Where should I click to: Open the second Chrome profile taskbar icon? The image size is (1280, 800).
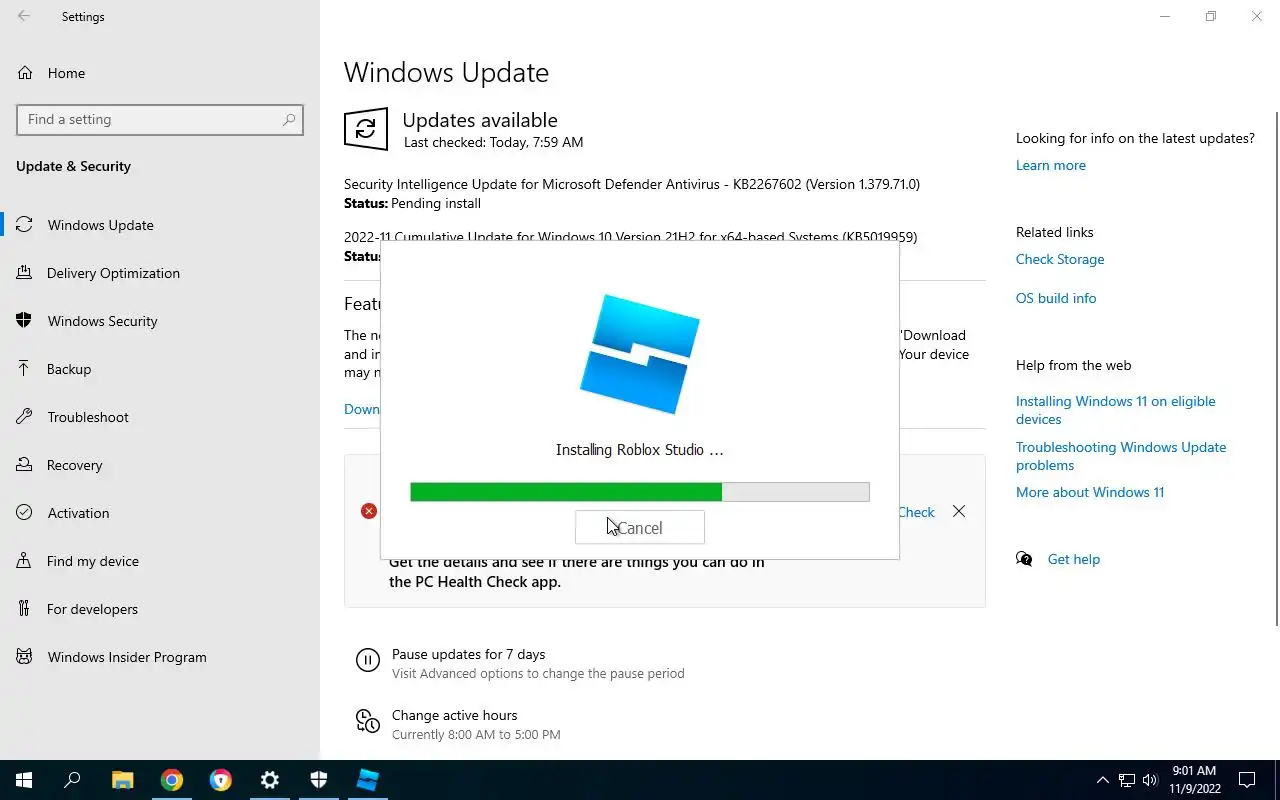(x=221, y=780)
